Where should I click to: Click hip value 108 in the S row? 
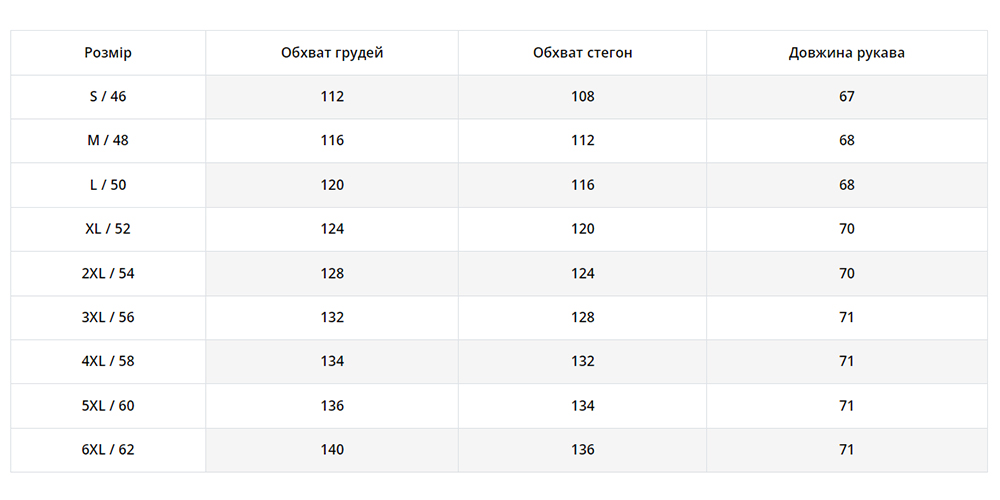(x=582, y=97)
